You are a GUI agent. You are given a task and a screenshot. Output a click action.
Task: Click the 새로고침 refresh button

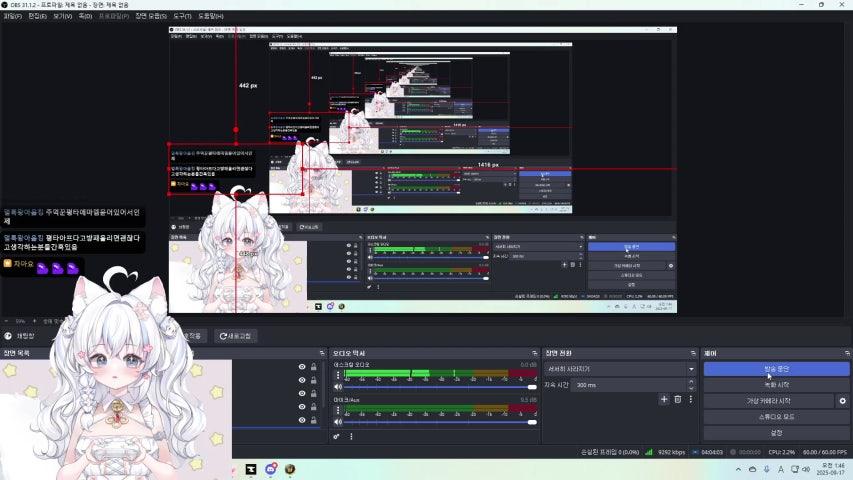pyautogui.click(x=236, y=336)
